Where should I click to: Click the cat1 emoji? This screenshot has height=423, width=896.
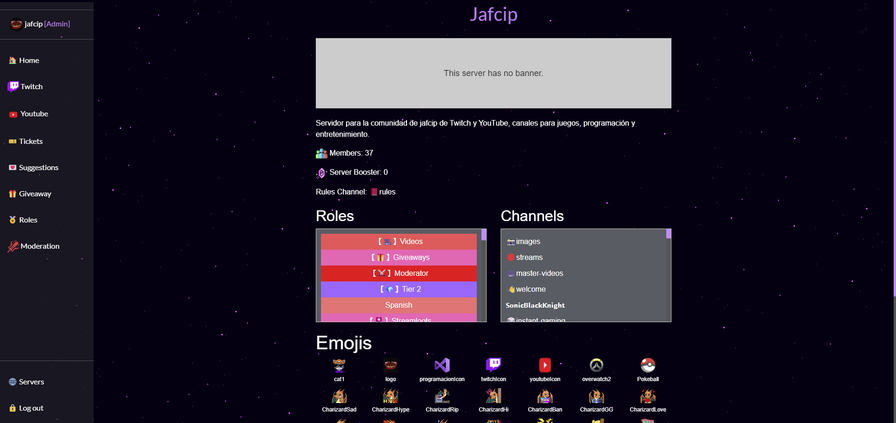(x=339, y=365)
